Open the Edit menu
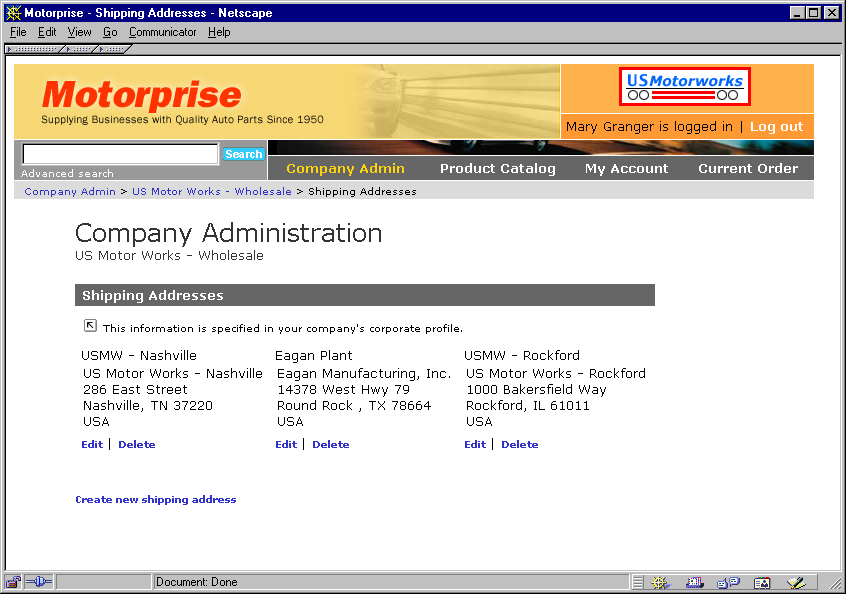846x594 pixels. (x=47, y=32)
